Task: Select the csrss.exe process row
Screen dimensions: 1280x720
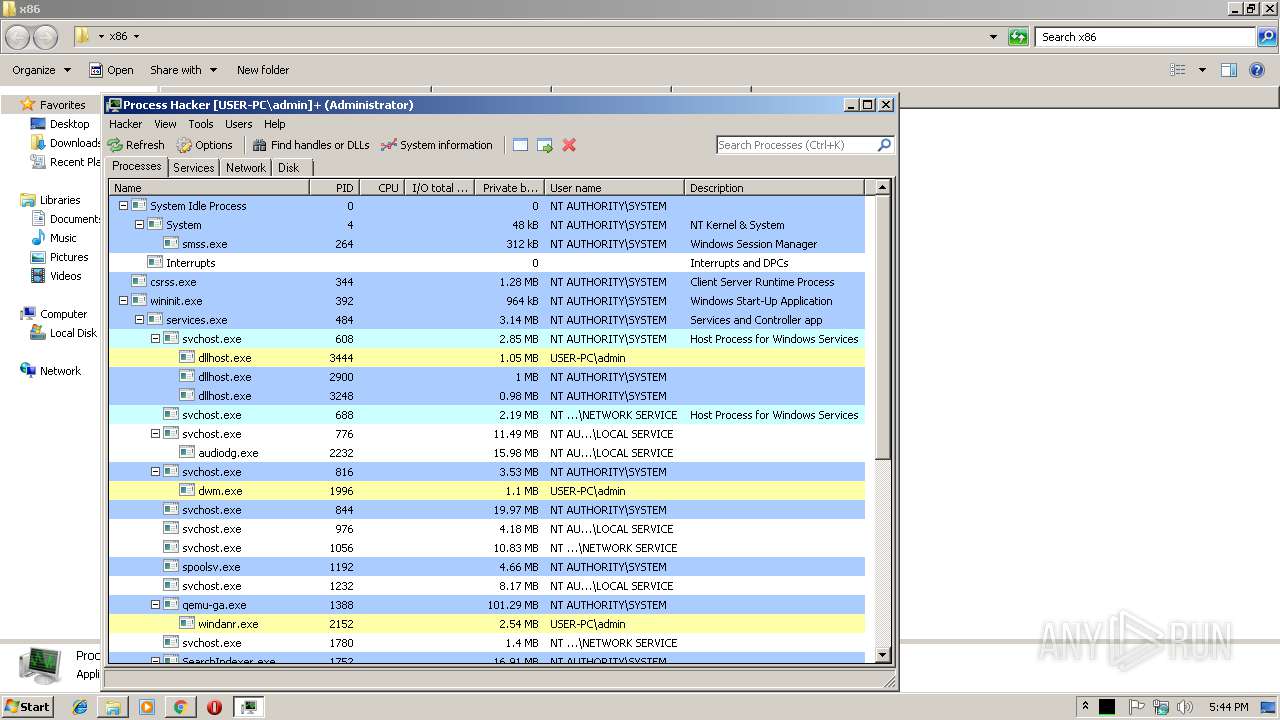Action: click(486, 282)
